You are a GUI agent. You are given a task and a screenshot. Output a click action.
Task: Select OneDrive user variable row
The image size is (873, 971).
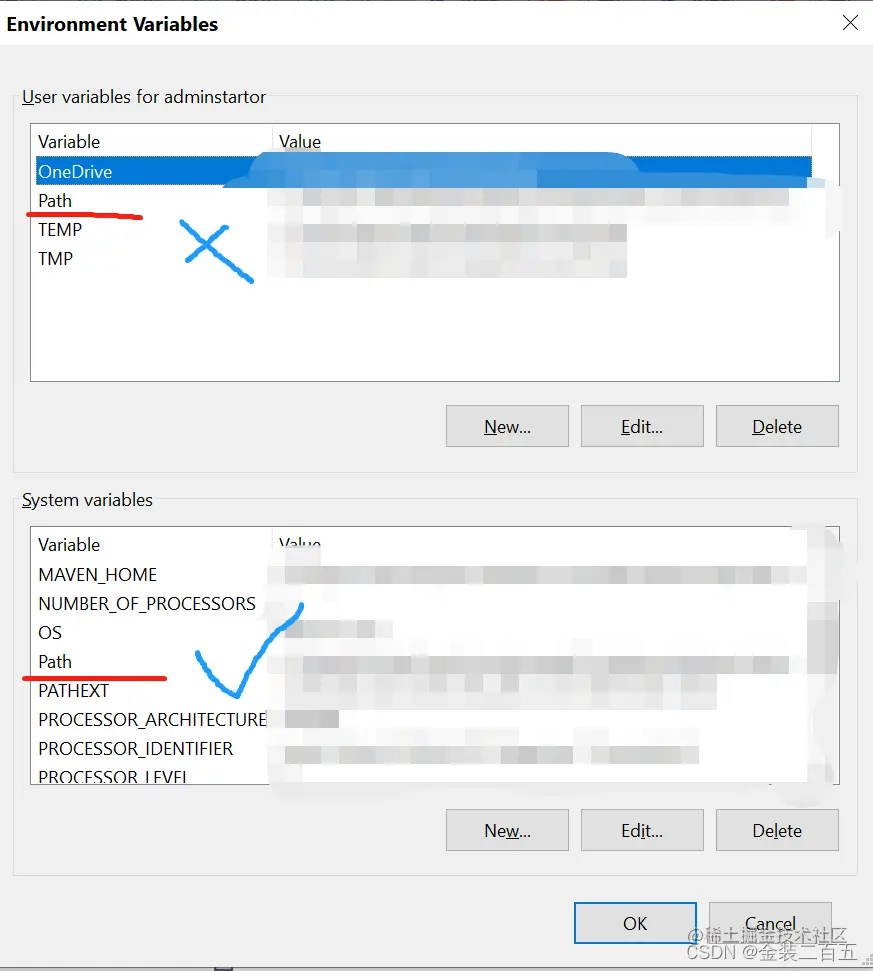click(423, 172)
